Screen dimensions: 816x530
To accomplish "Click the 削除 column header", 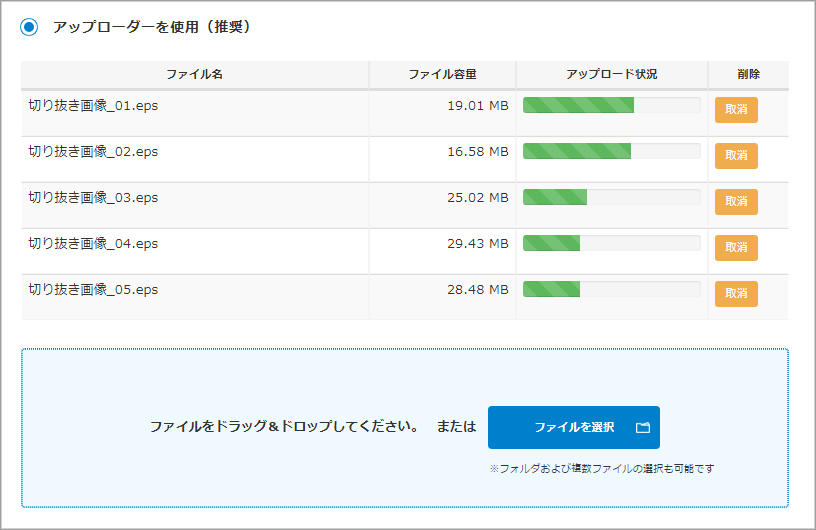I will pyautogui.click(x=748, y=75).
